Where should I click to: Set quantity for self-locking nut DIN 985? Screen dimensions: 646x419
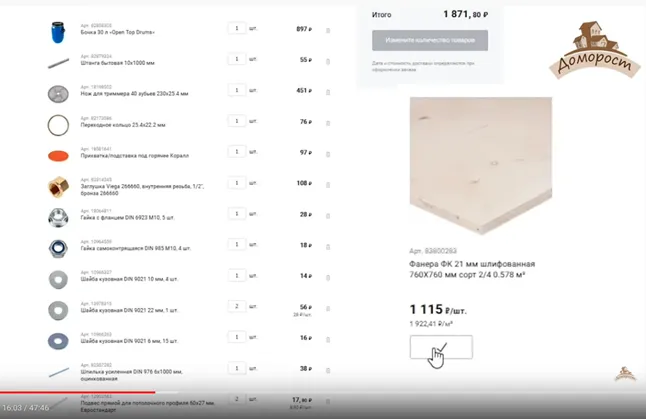[x=236, y=244]
